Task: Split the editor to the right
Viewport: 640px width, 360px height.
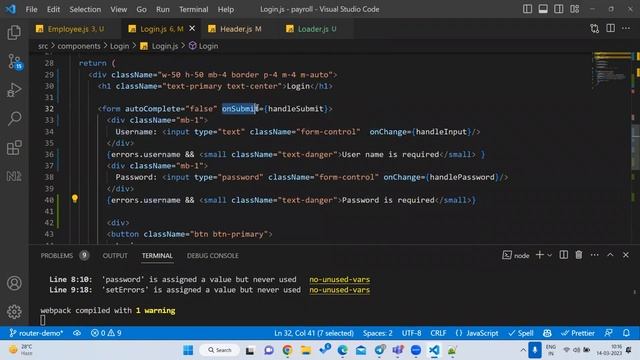Action: (610, 29)
